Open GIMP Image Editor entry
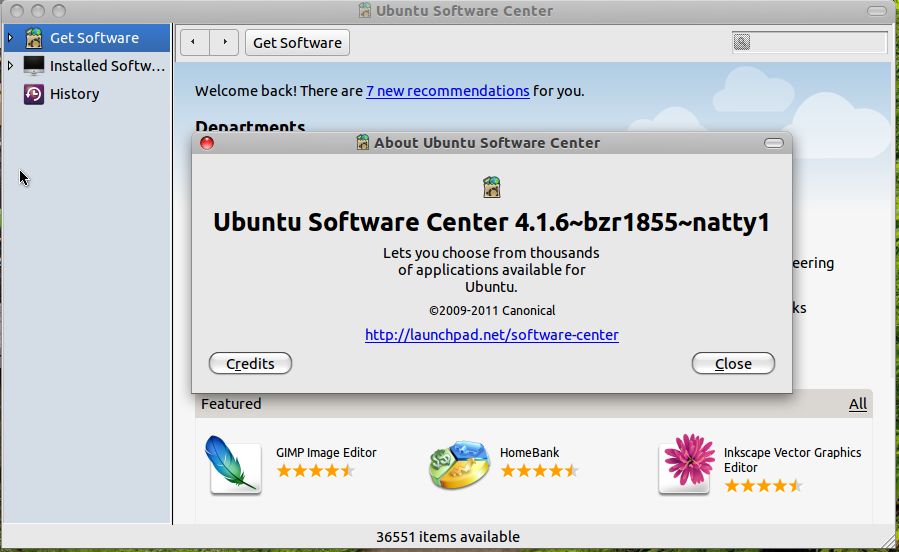 pyautogui.click(x=326, y=452)
